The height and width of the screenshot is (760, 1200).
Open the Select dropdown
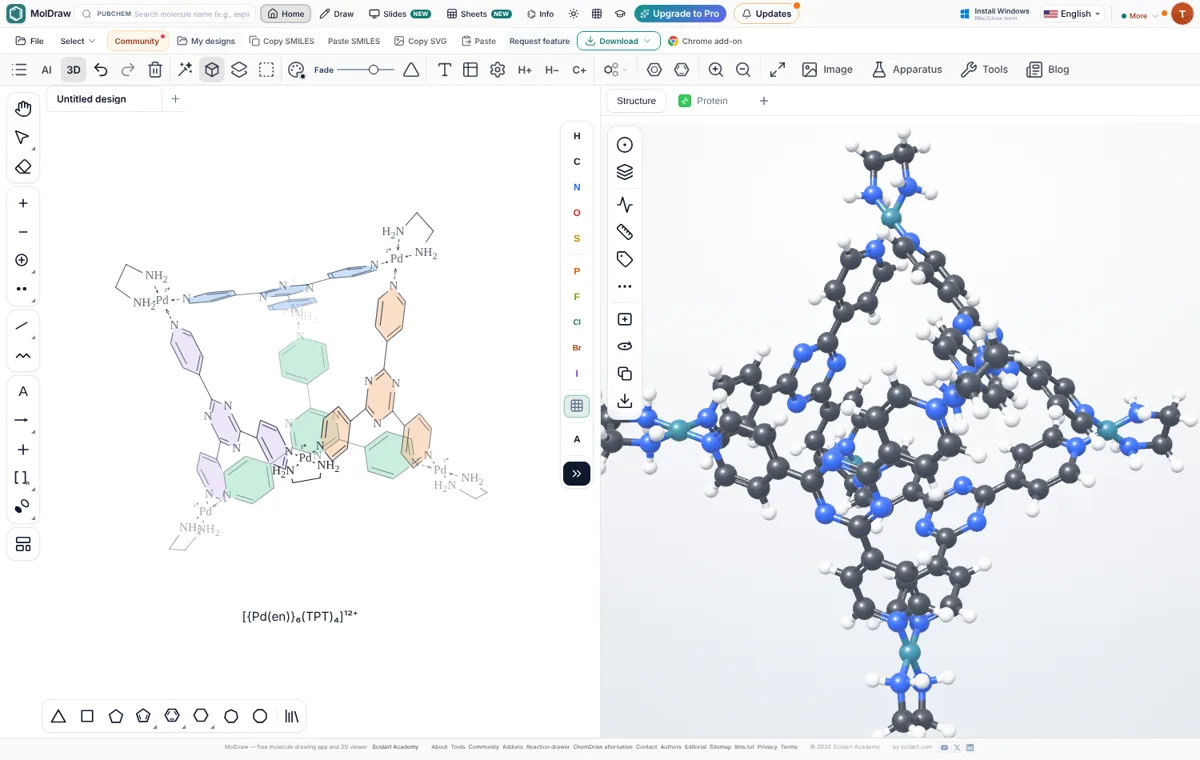pyautogui.click(x=77, y=41)
